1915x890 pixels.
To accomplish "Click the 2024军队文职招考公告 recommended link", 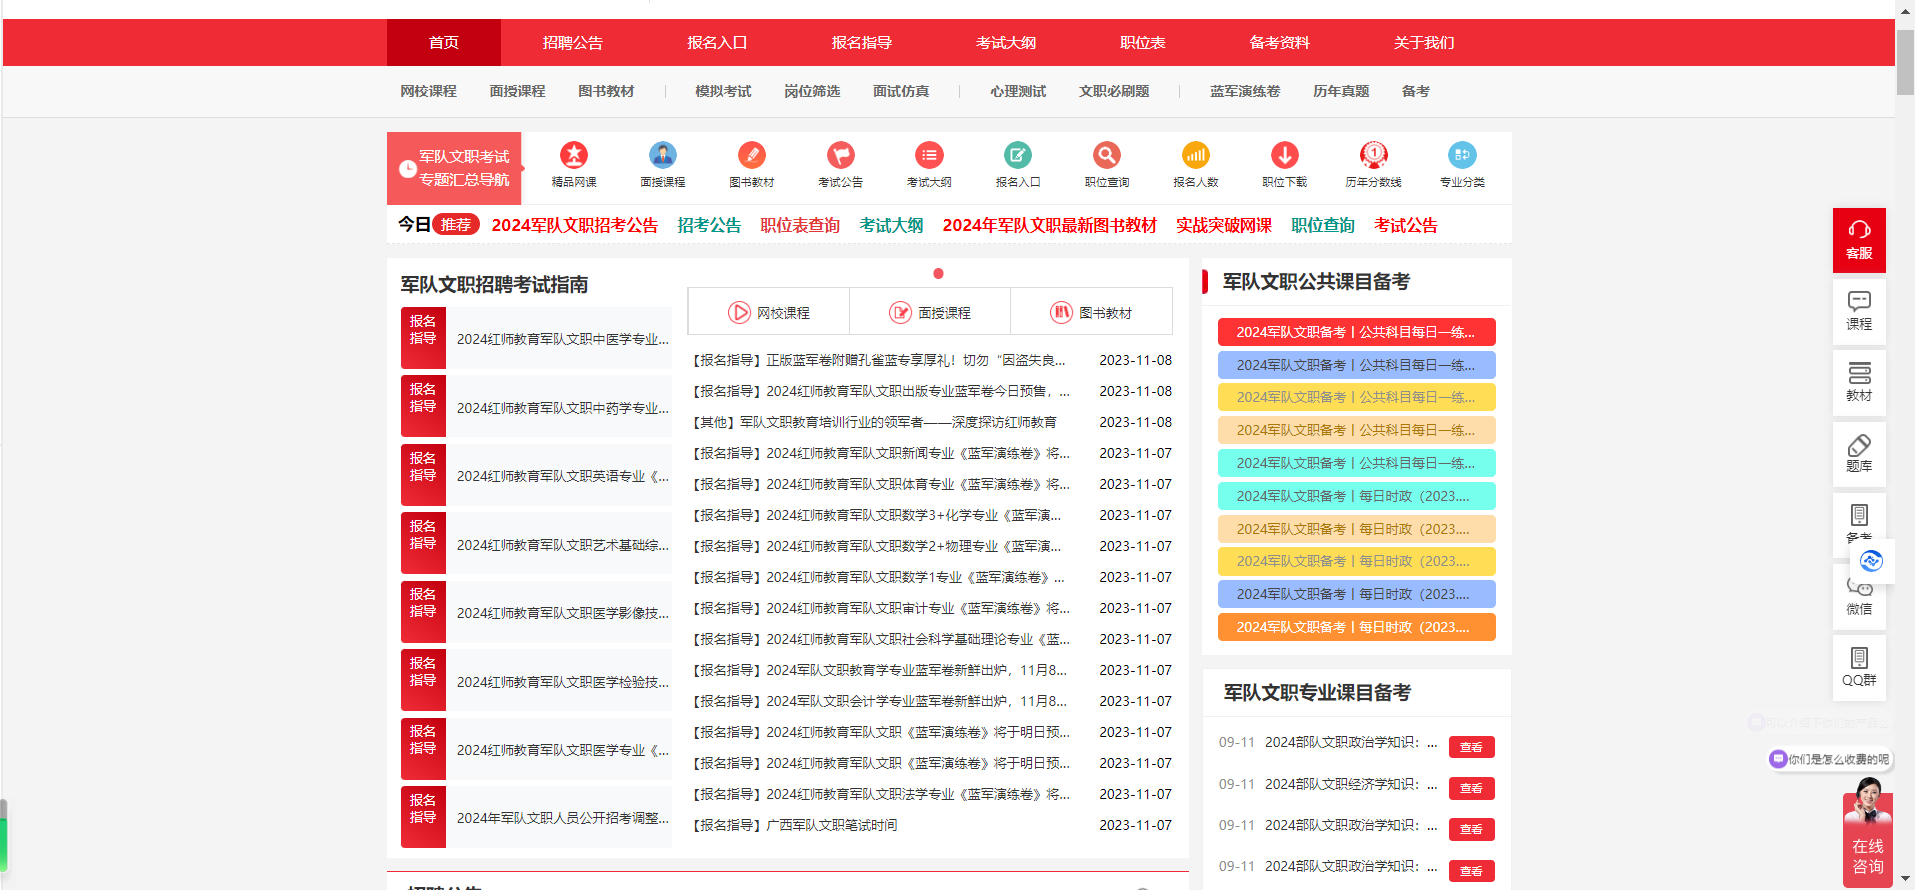I will tap(574, 226).
